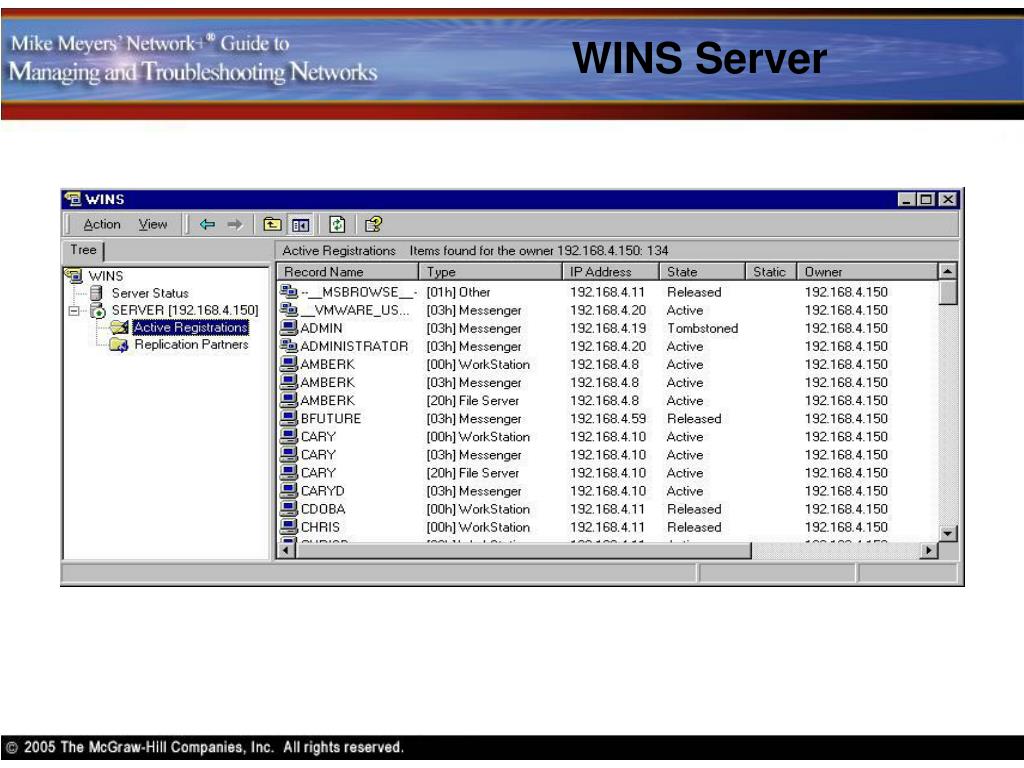Screen dimensions: 1024x768
Task: Open the Action menu
Action: coord(102,225)
